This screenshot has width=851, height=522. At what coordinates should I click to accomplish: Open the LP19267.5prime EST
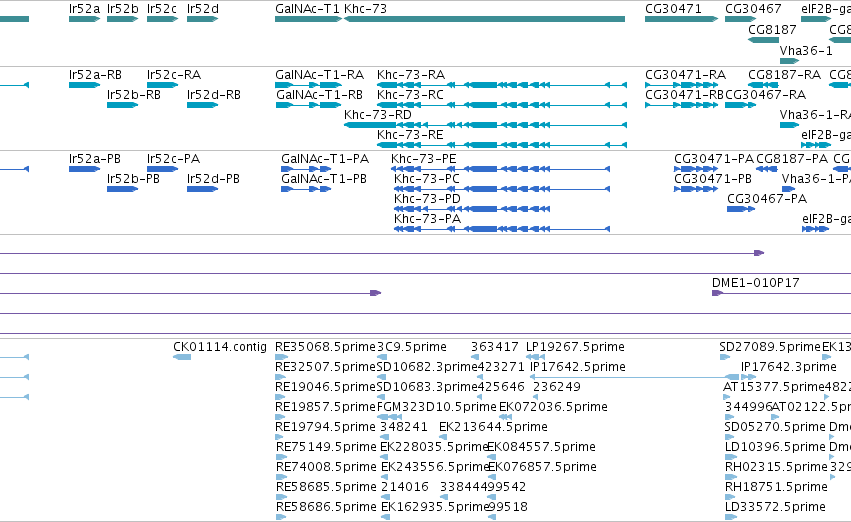tap(535, 357)
